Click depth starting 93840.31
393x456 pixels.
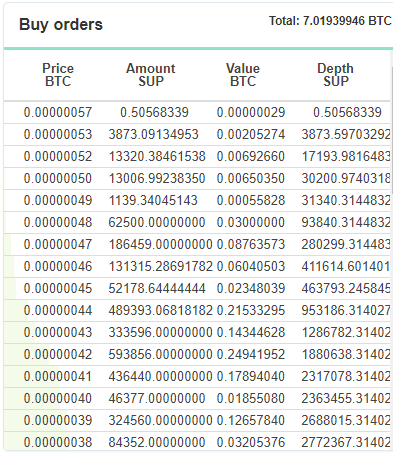coord(346,222)
